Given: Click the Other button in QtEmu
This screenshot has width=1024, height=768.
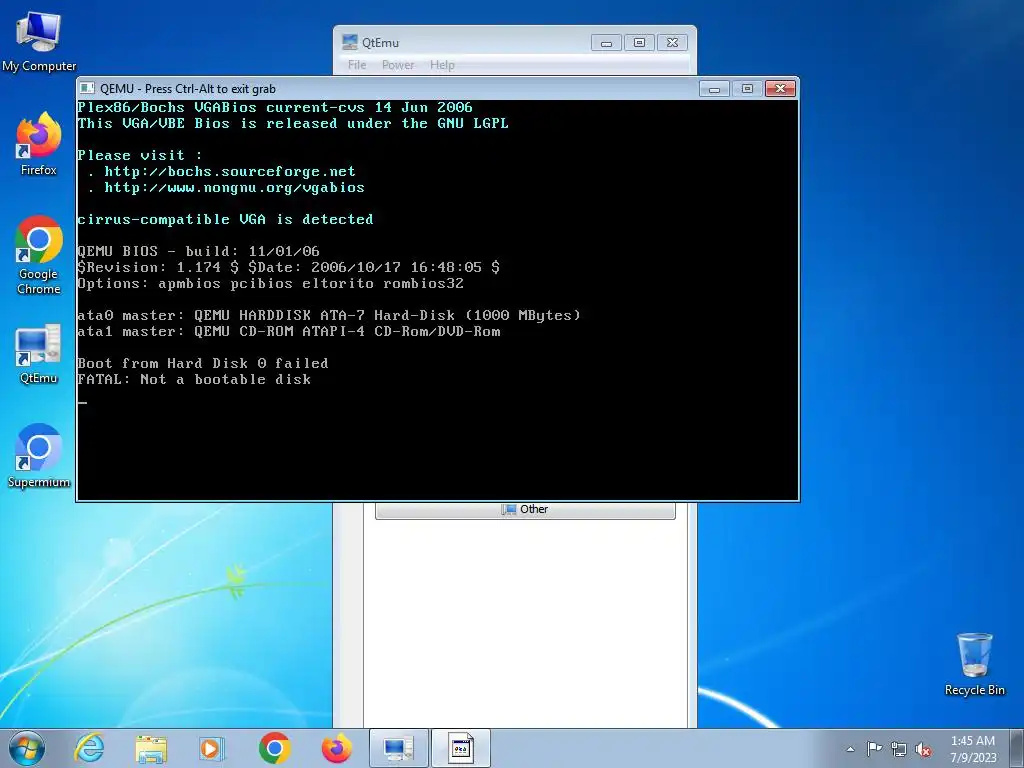Looking at the screenshot, I should [x=525, y=510].
